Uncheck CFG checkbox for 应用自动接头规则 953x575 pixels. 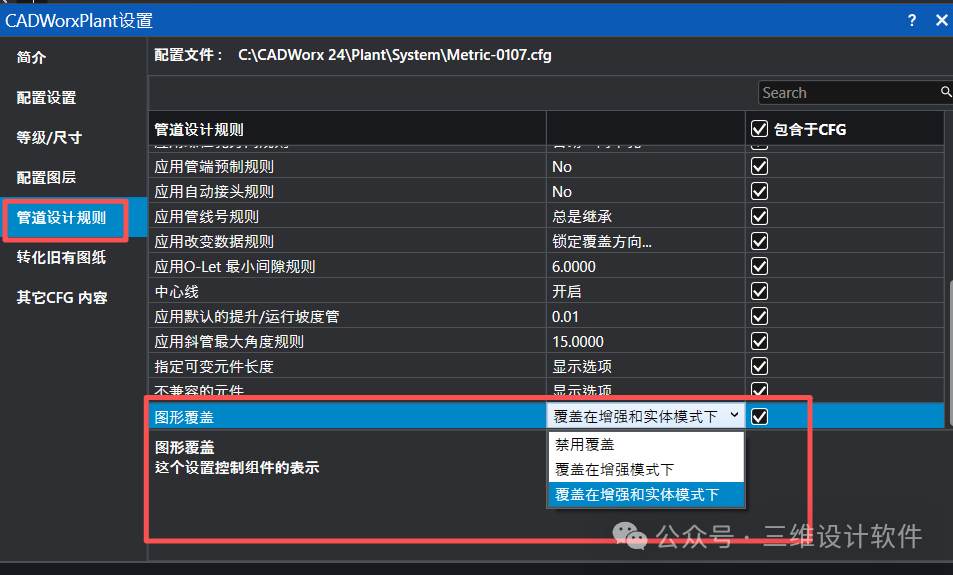click(759, 191)
